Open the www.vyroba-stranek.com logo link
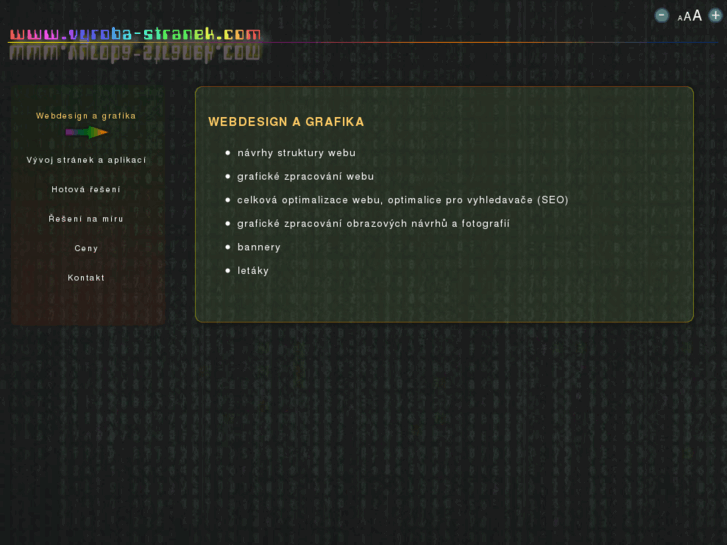The width and height of the screenshot is (727, 545). pyautogui.click(x=135, y=35)
